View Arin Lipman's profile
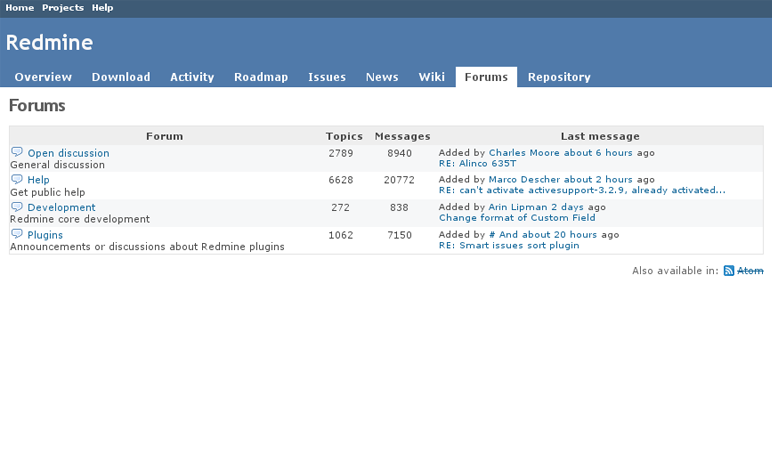This screenshot has height=454, width=772. (518, 207)
